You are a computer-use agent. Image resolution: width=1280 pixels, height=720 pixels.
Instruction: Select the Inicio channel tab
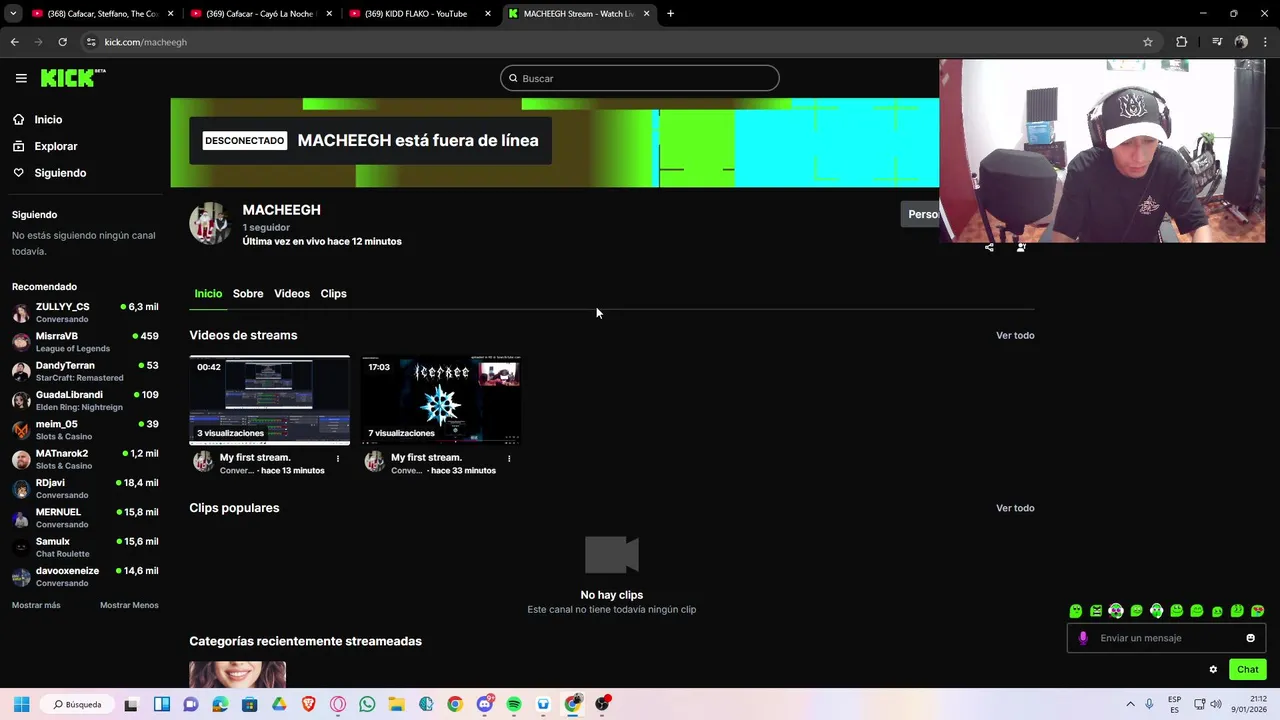[x=208, y=294]
